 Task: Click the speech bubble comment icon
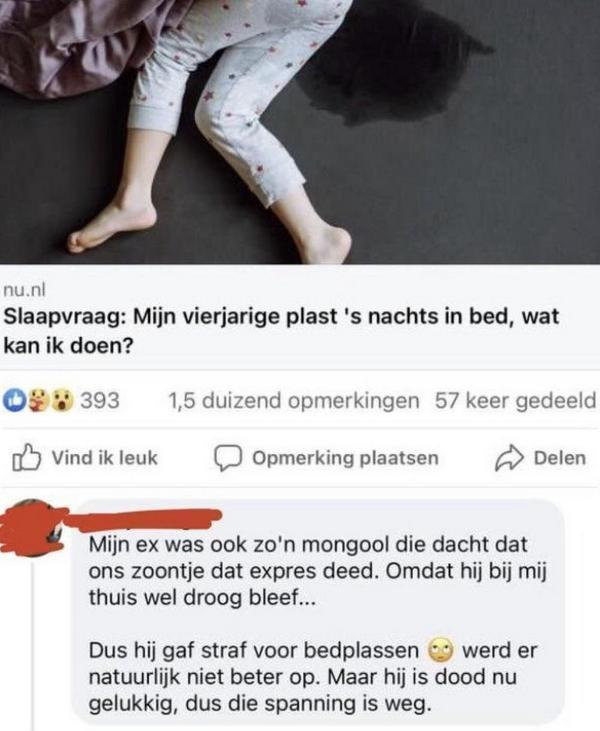pyautogui.click(x=228, y=458)
